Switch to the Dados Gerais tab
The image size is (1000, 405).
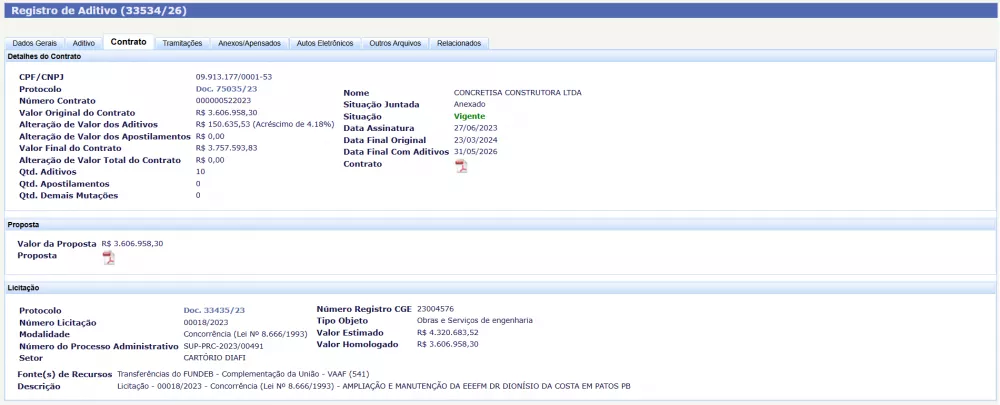pyautogui.click(x=35, y=43)
